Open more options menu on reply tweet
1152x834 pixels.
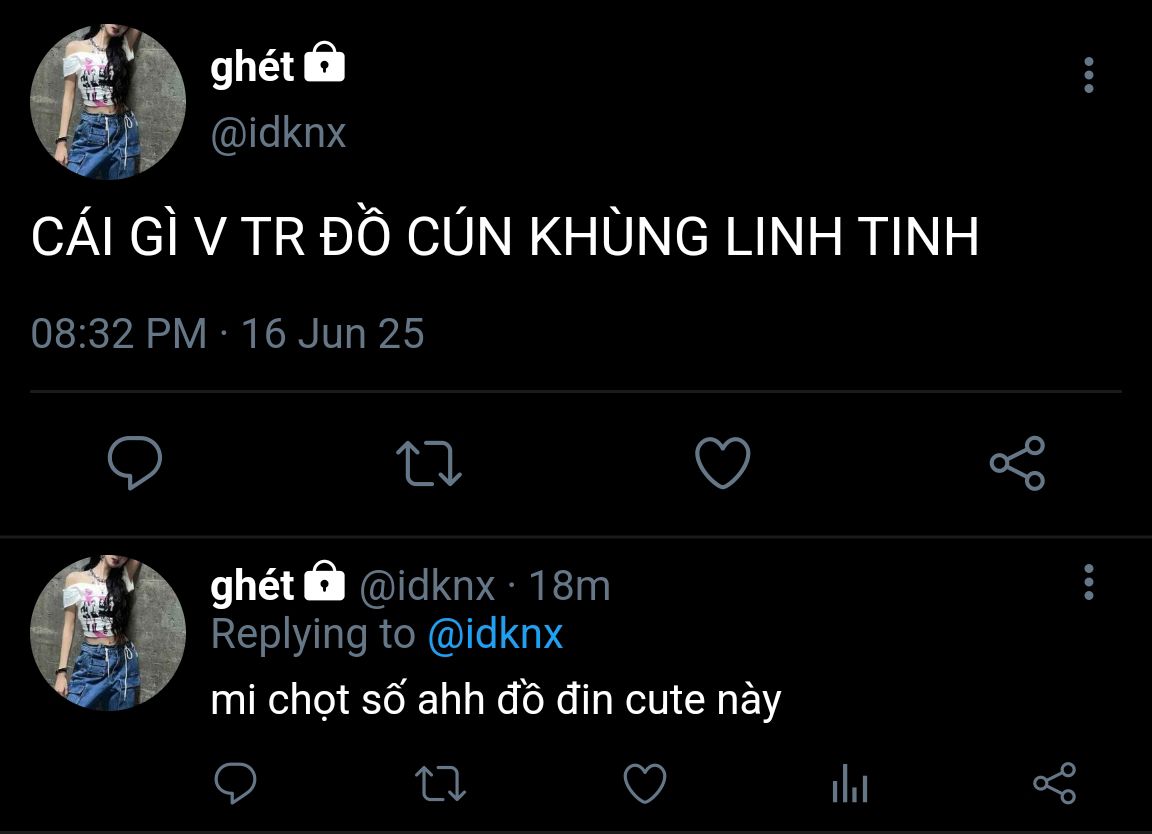[x=1089, y=582]
